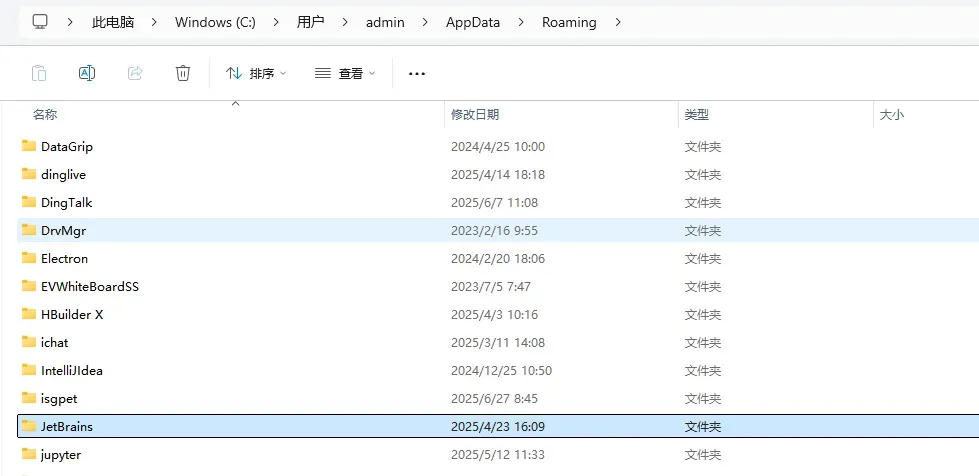Select the DrvMgr folder icon
This screenshot has width=979, height=476.
pos(29,230)
